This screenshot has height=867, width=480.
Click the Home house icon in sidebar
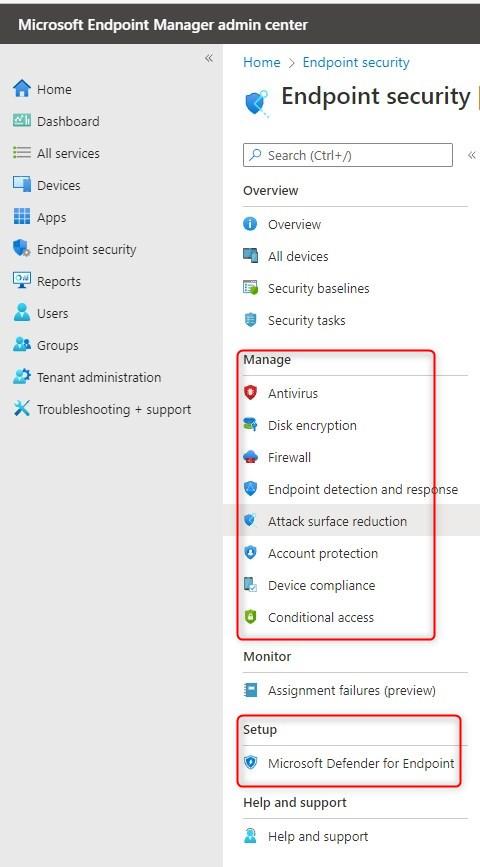22,89
